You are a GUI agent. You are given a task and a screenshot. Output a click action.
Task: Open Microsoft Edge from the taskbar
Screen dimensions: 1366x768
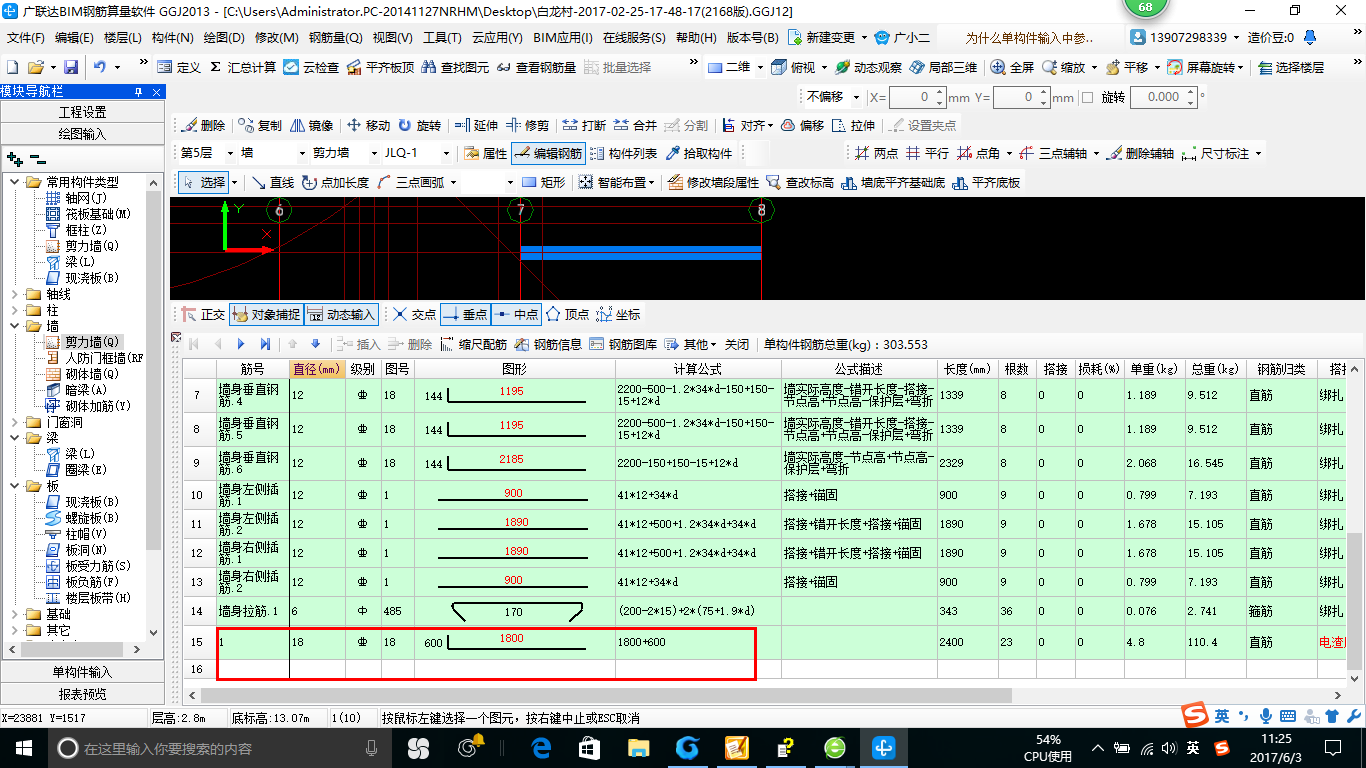[541, 747]
